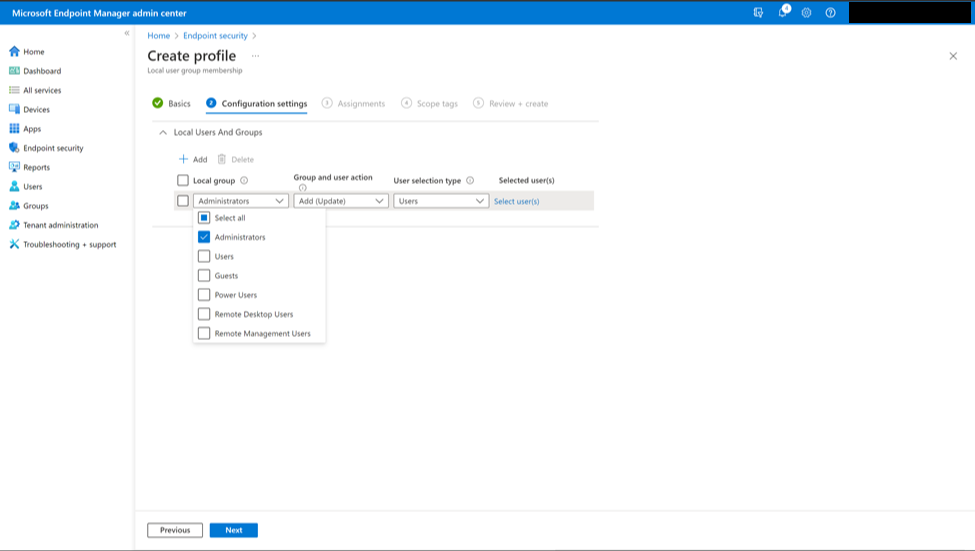
Task: Click the 'Selected user(s)' column header
Action: click(527, 180)
